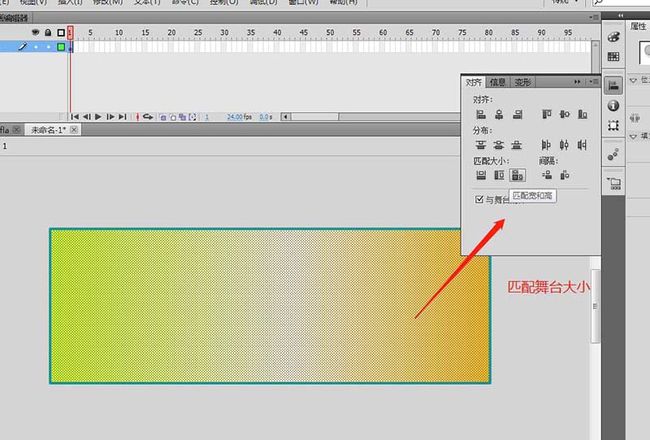Click the timeline scroll left arrow

pos(285,117)
